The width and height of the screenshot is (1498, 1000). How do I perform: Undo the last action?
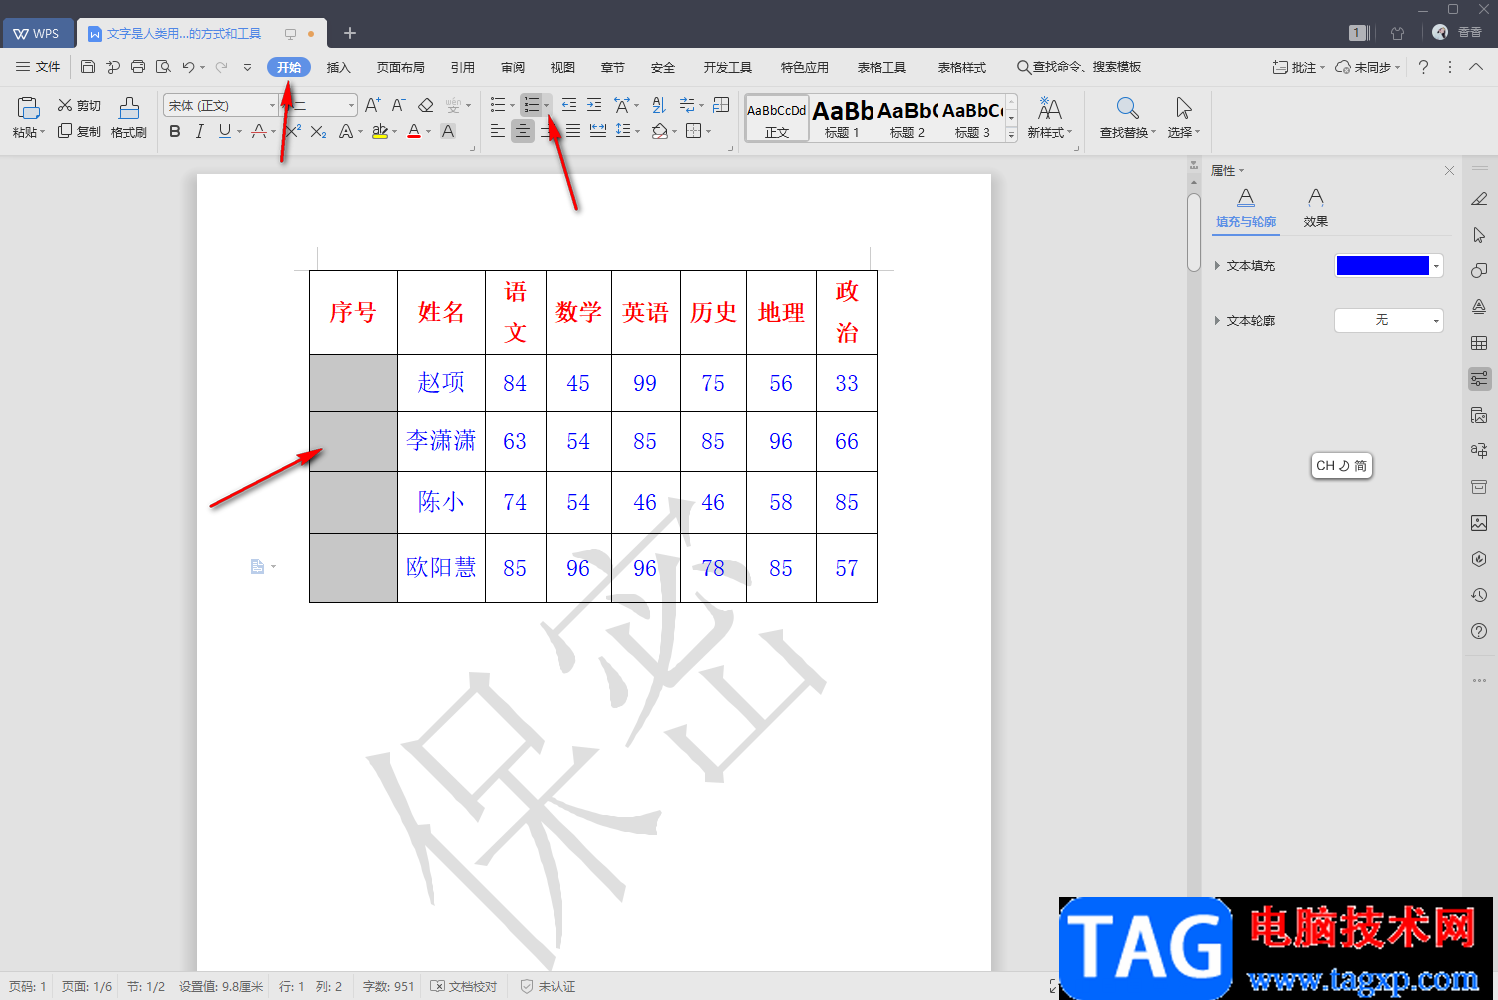(x=188, y=67)
